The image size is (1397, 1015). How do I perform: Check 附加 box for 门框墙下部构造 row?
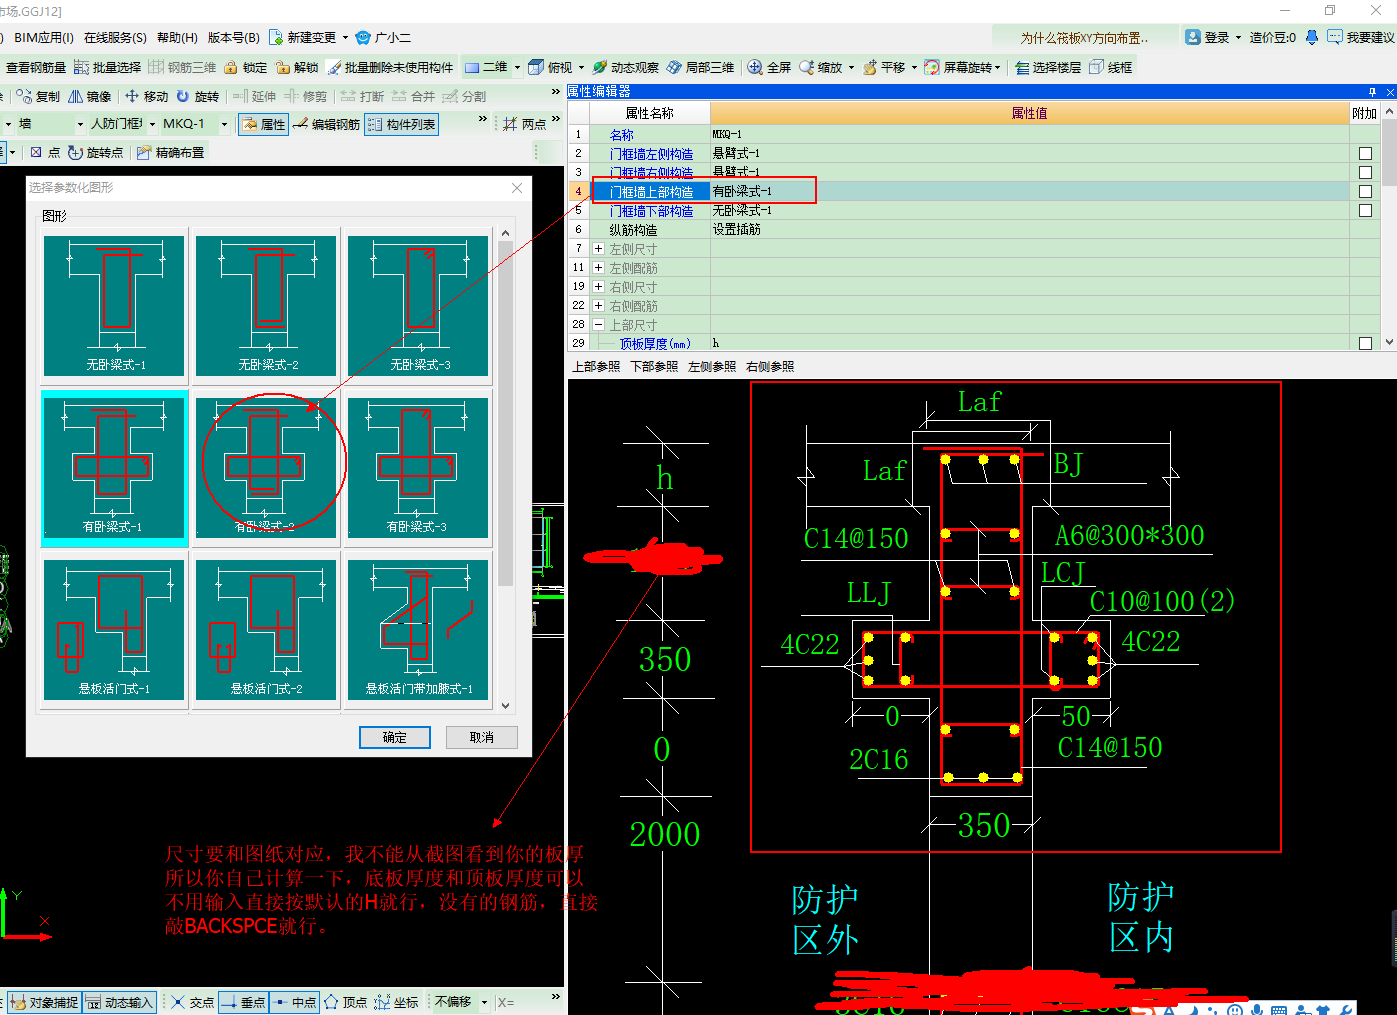1365,211
